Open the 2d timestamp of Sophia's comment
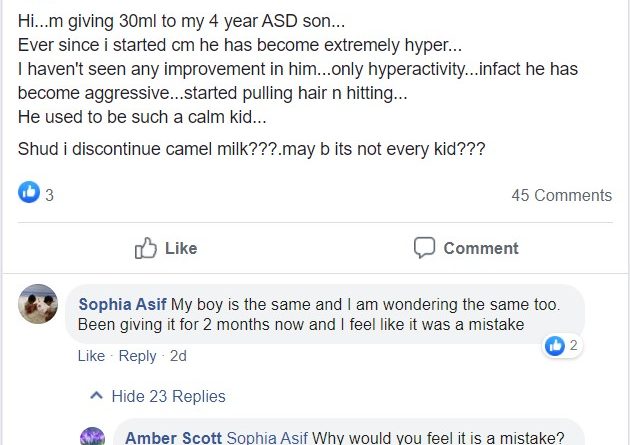This screenshot has width=630, height=445. click(x=178, y=356)
